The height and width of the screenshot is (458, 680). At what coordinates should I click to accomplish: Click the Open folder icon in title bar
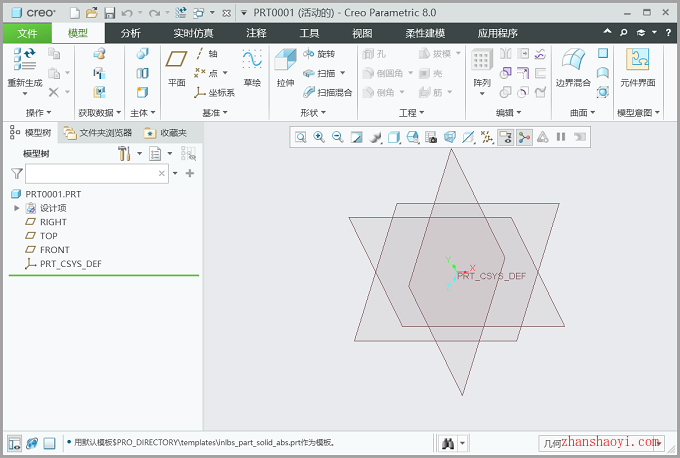tap(92, 13)
